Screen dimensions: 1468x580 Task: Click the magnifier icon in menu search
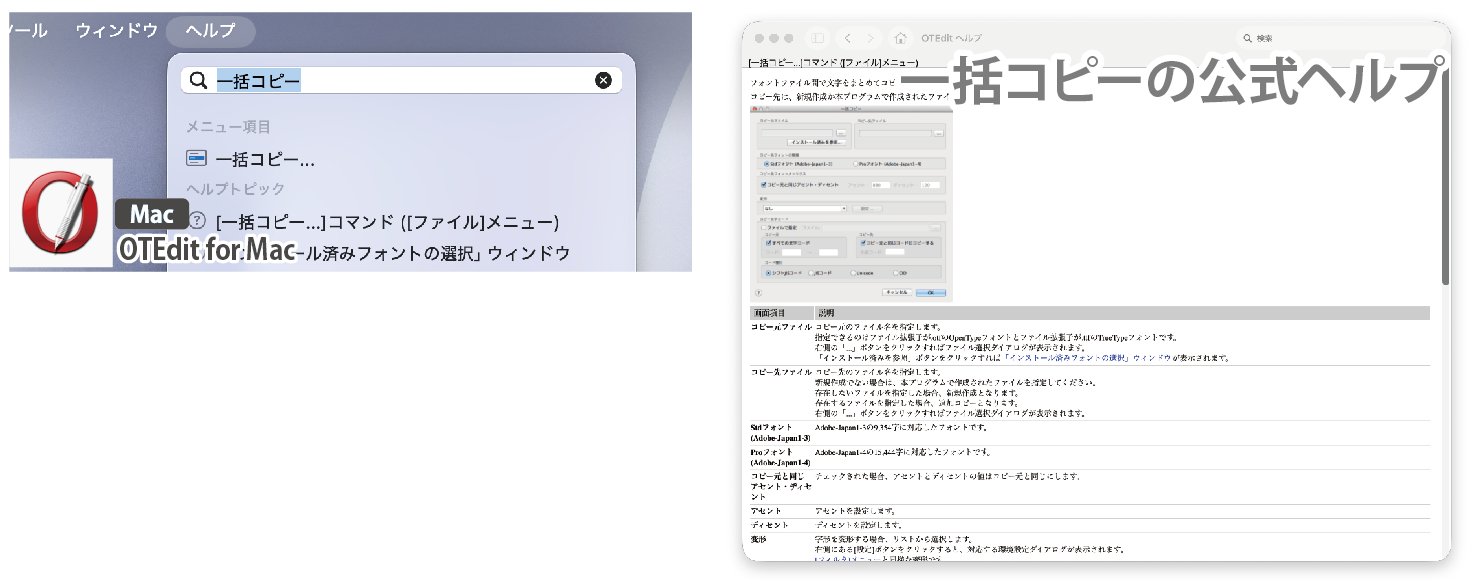click(x=198, y=81)
